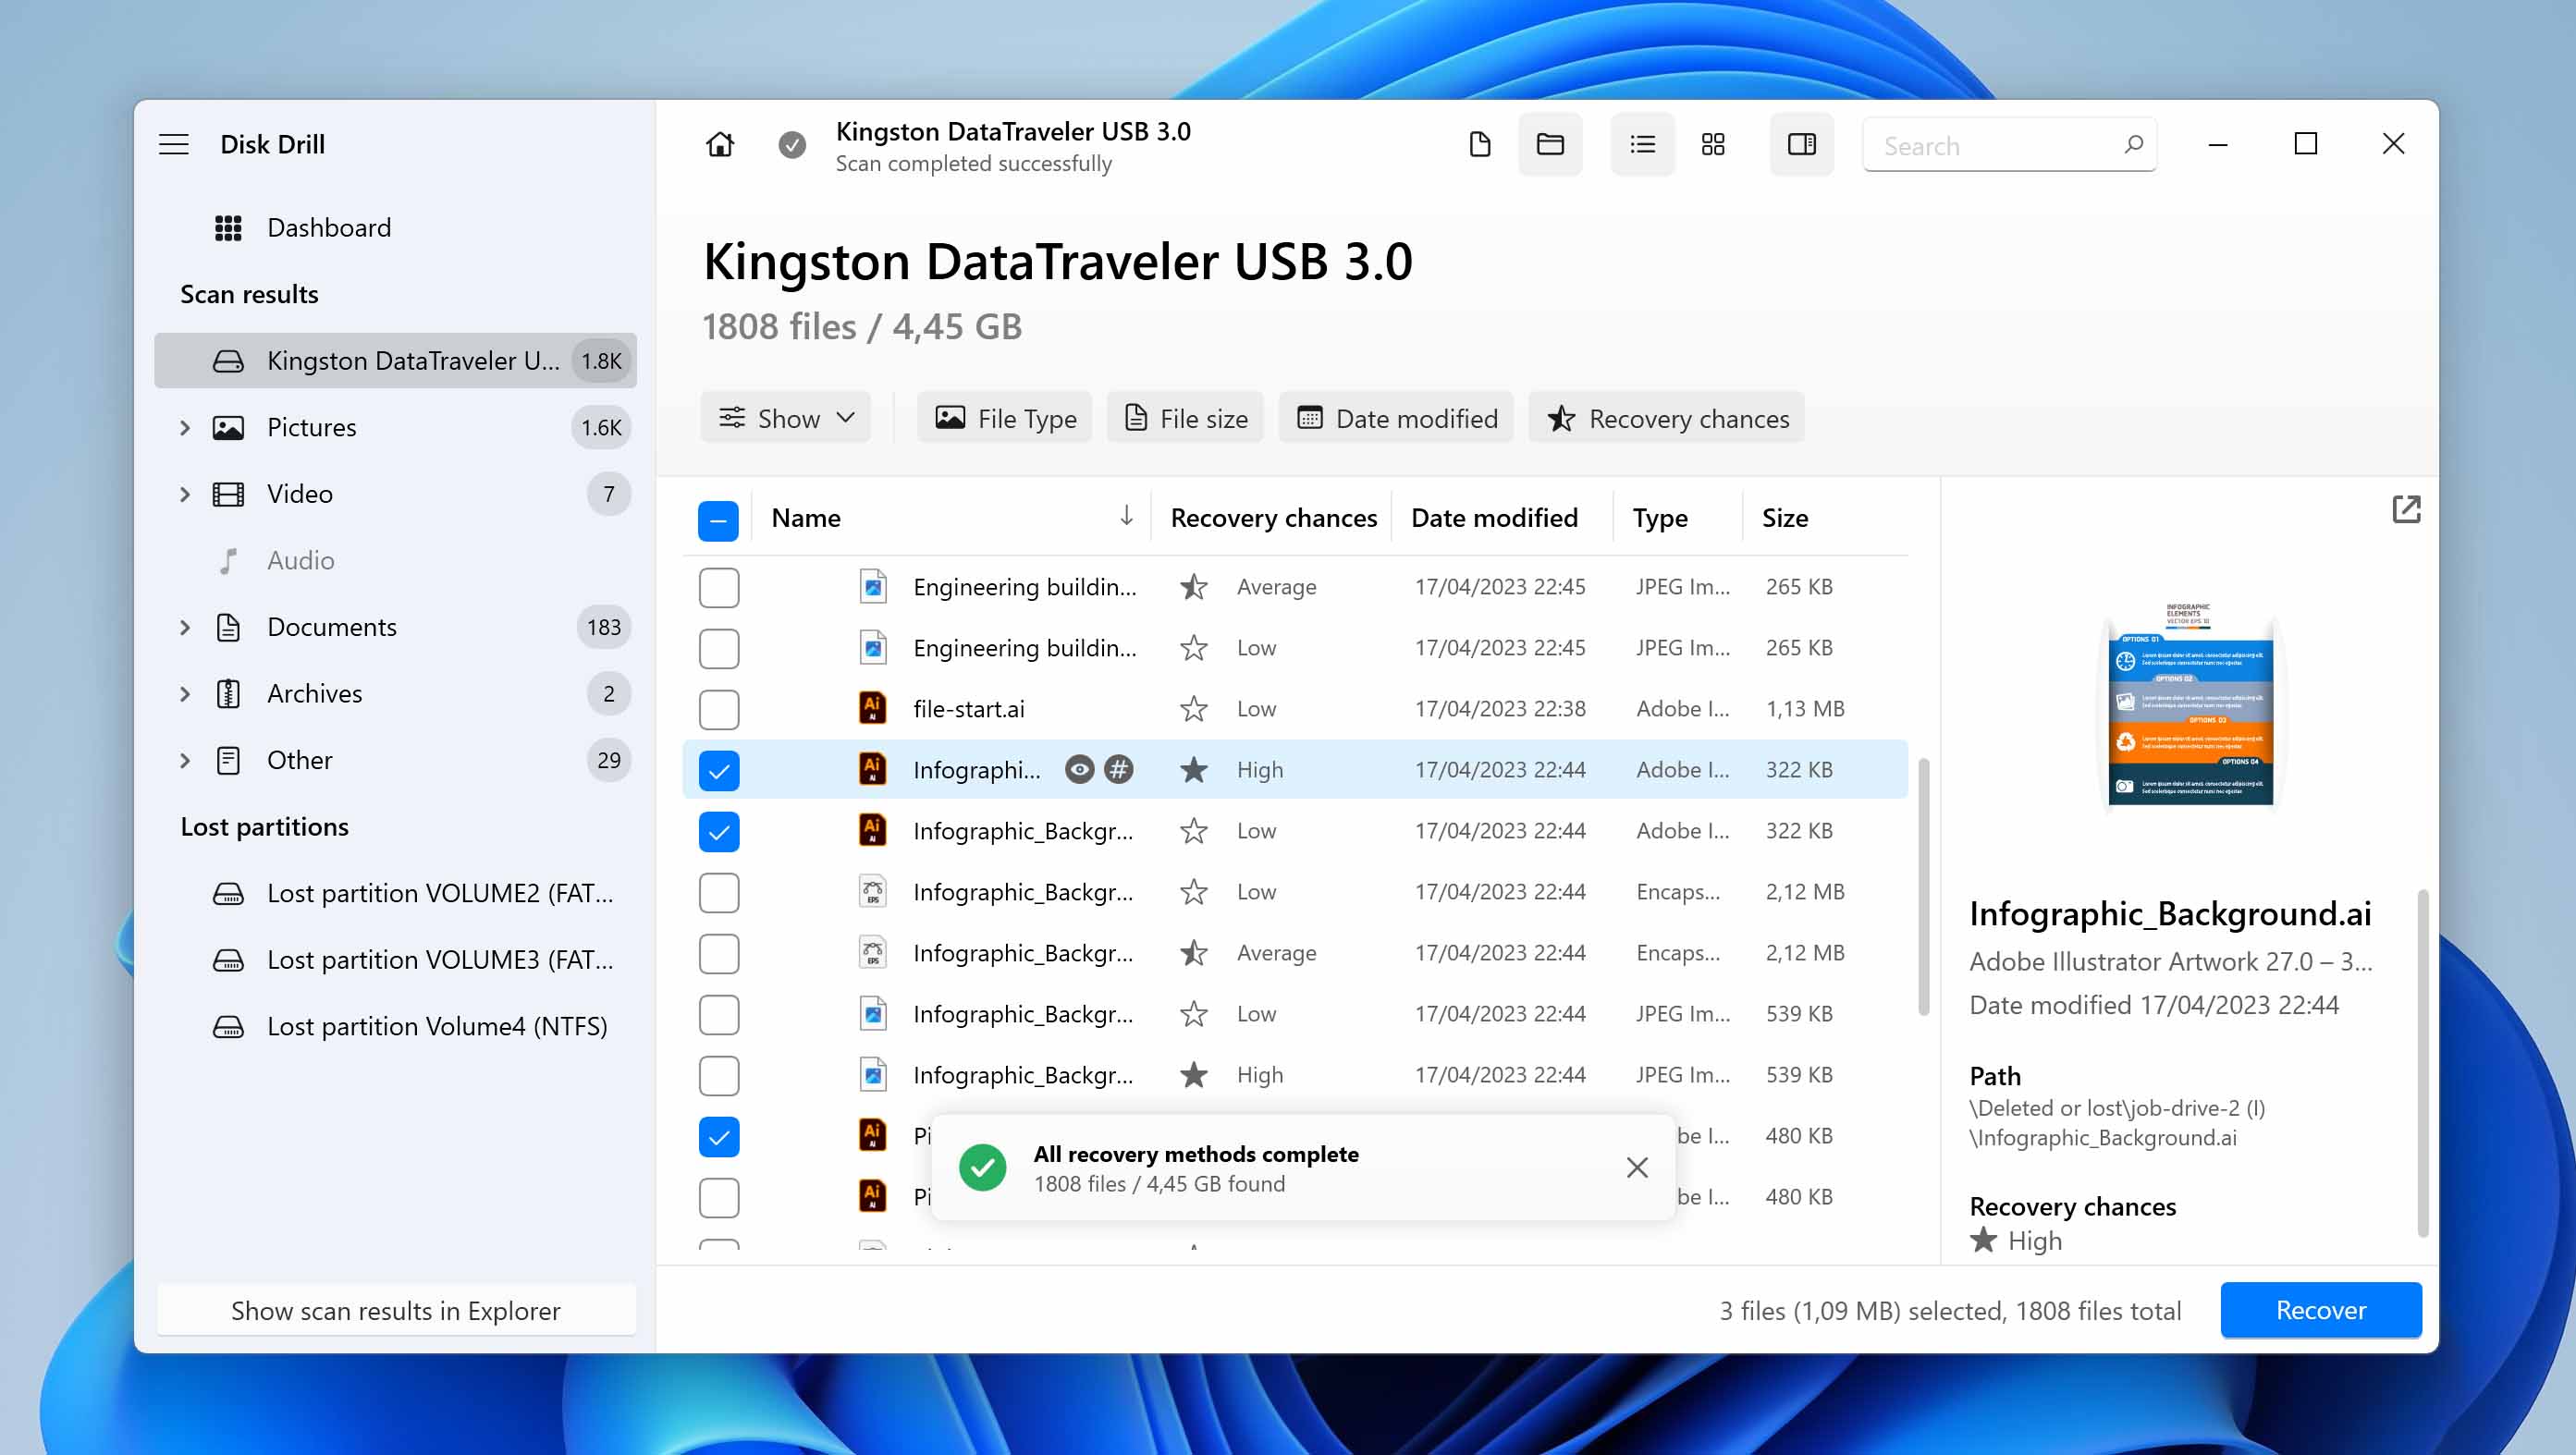Click the Recover button to start recovery

tap(2320, 1308)
